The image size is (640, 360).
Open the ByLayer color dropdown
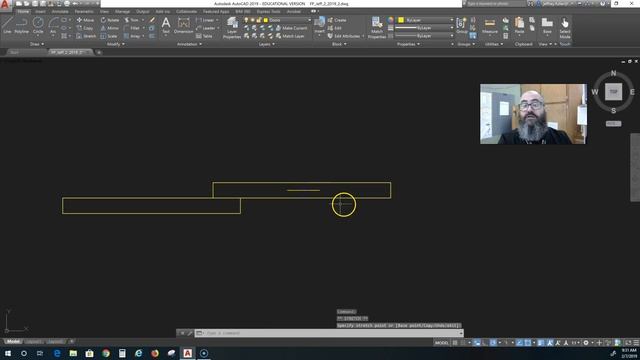(426, 20)
